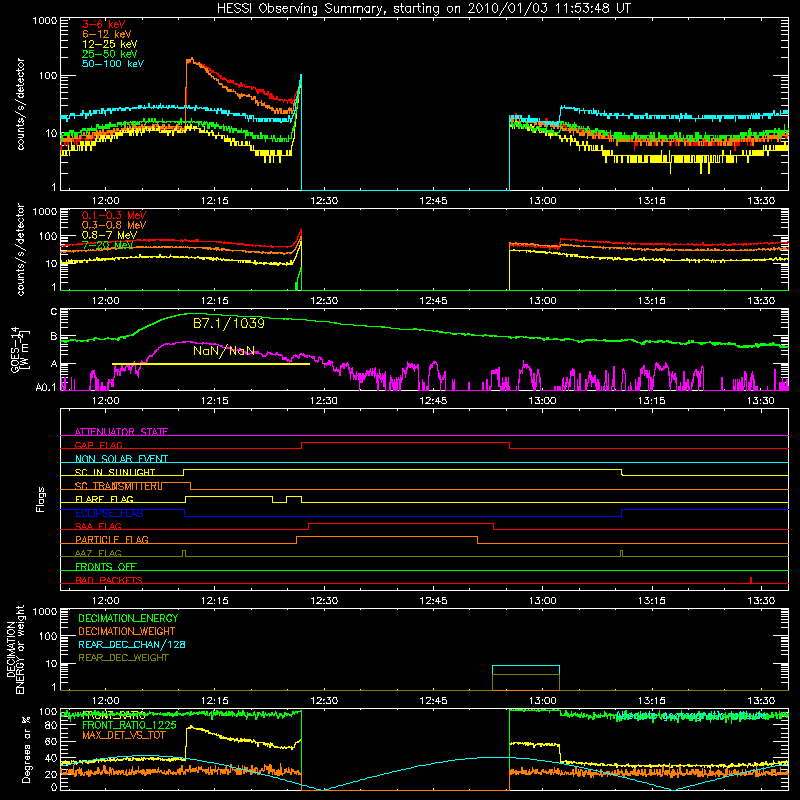Select the NON_SOLAR_EVENT flag label
The image size is (800, 800).
121,459
